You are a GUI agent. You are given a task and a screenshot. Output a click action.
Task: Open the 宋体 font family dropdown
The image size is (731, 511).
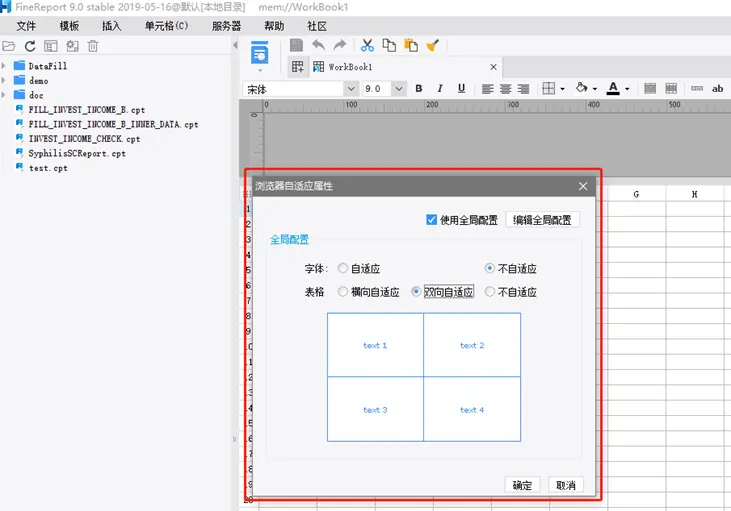[351, 89]
